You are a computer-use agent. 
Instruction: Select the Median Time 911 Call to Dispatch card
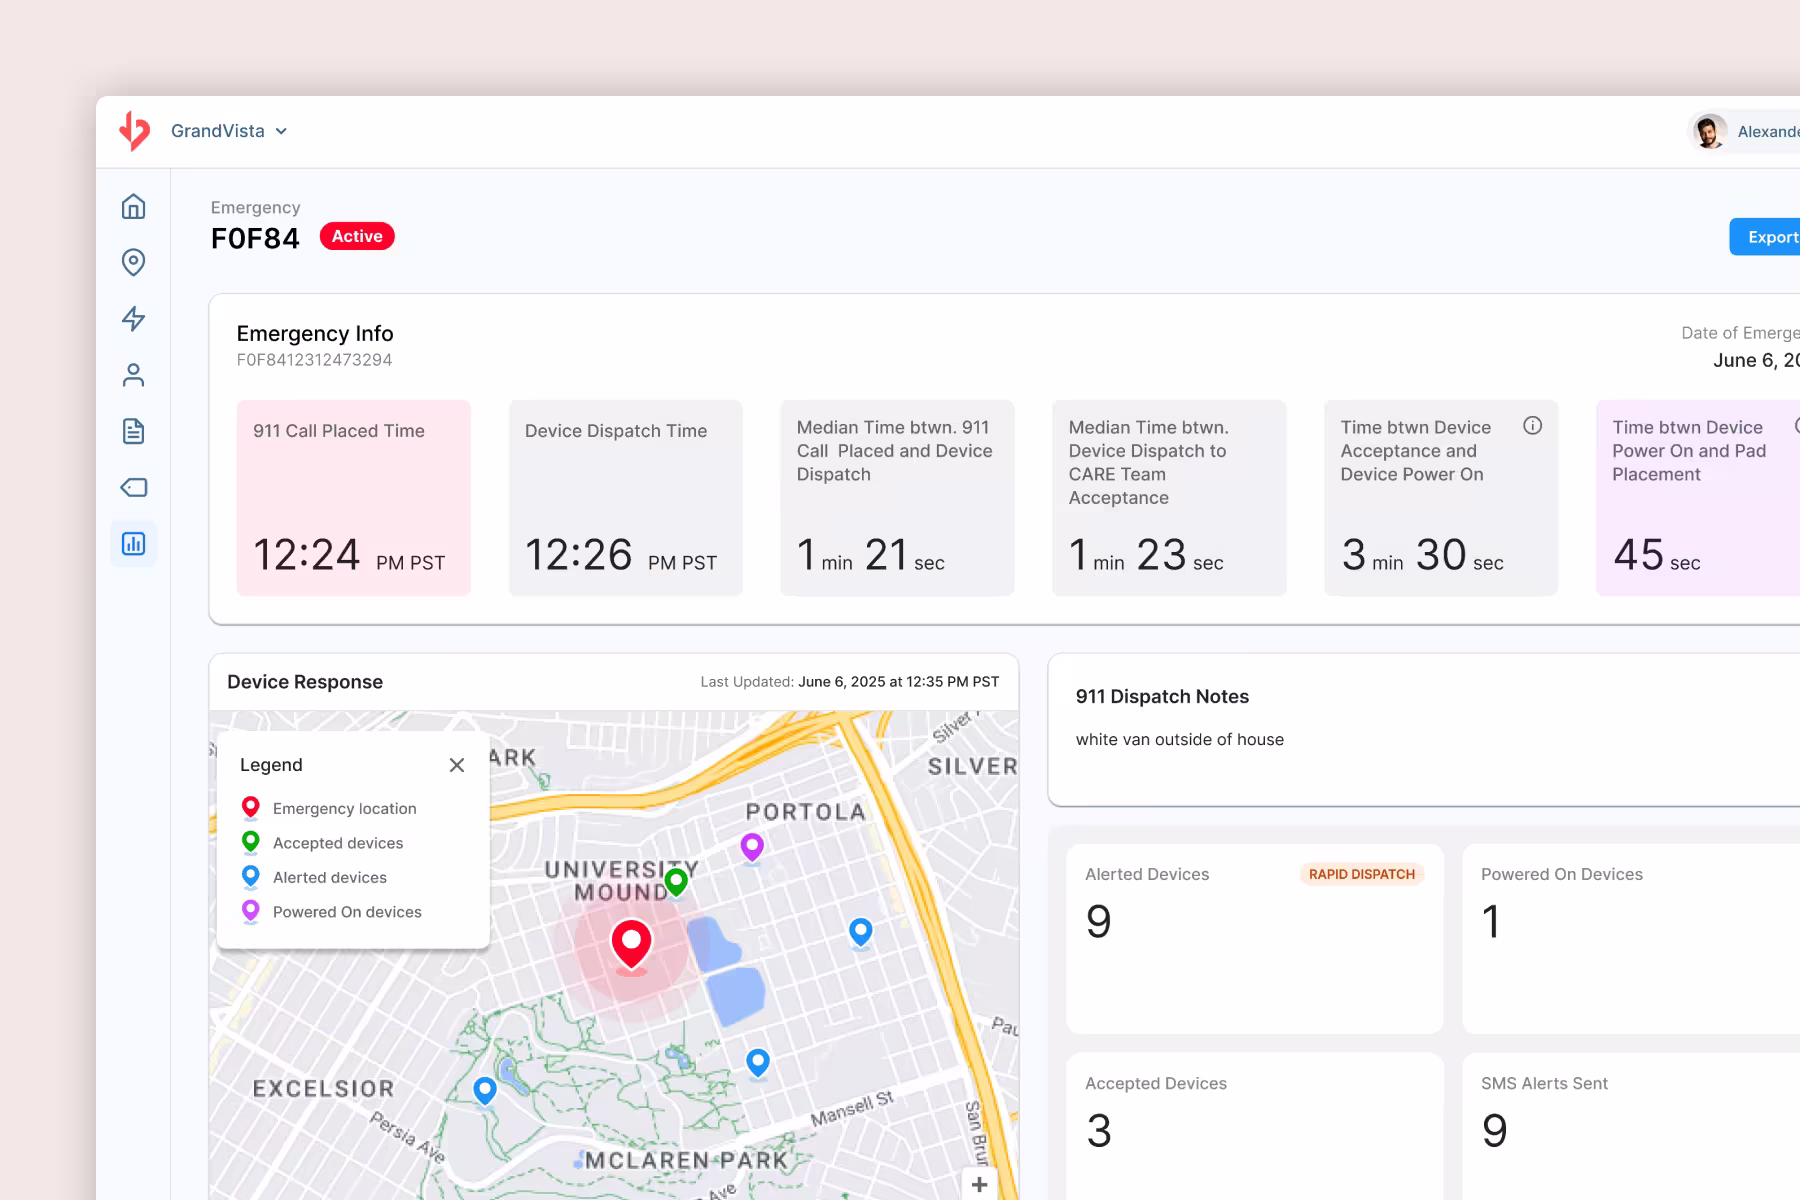[897, 498]
